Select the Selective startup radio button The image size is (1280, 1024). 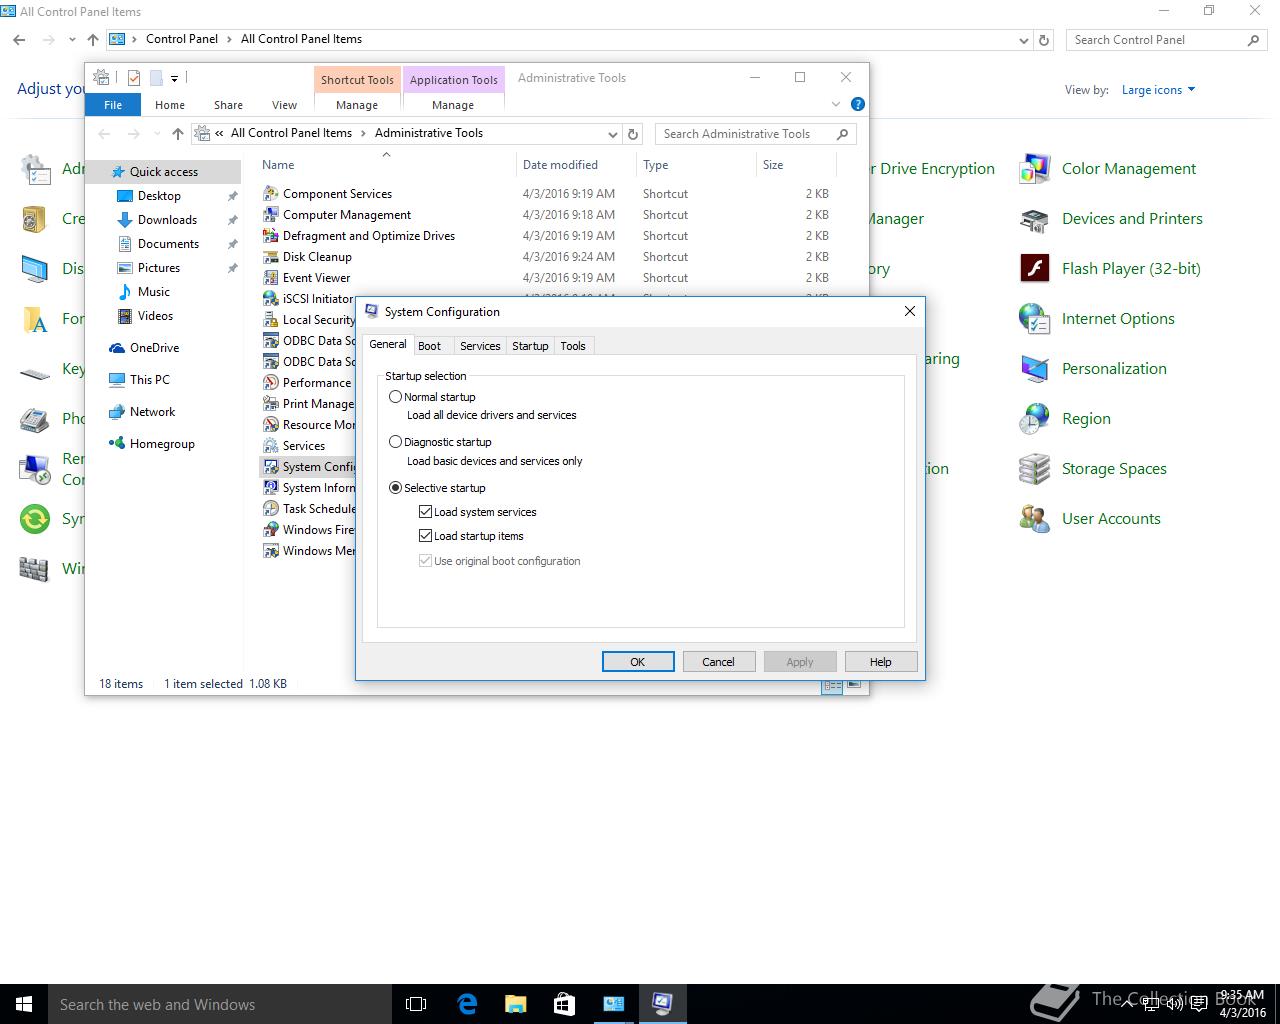[396, 488]
